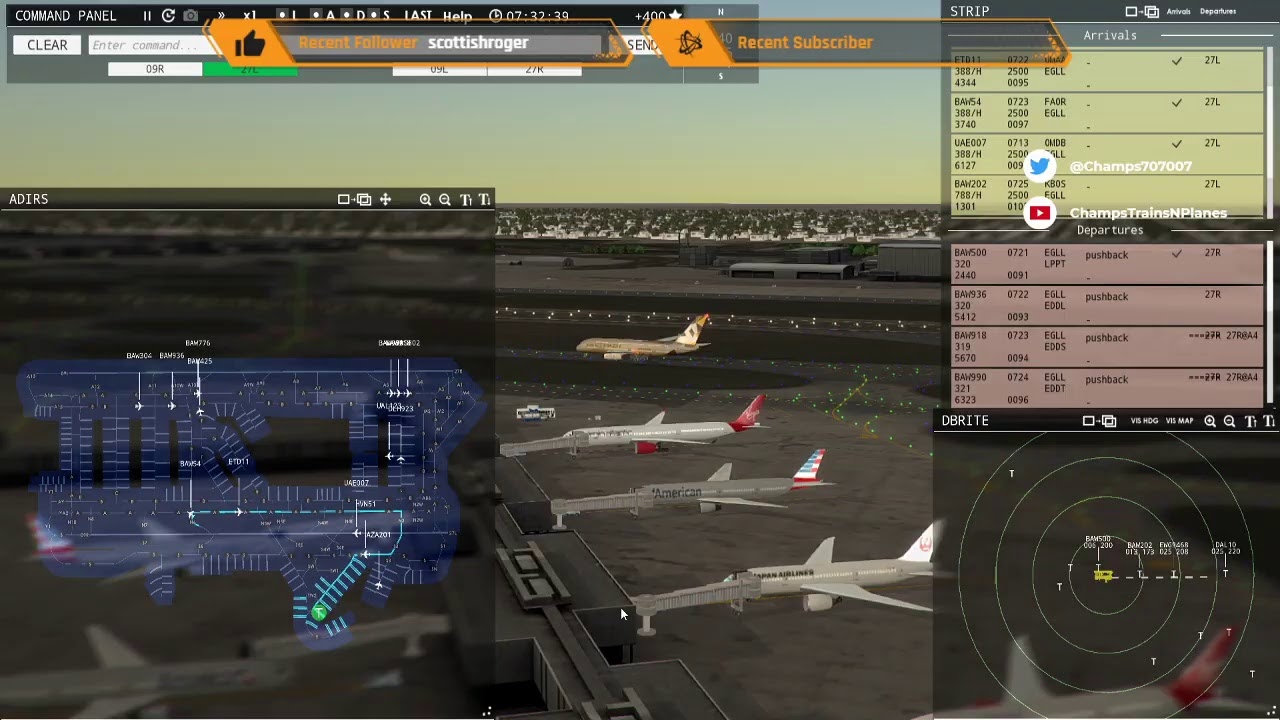1280x720 pixels.
Task: Decrease DBRITE text size
Action: (x=1270, y=421)
